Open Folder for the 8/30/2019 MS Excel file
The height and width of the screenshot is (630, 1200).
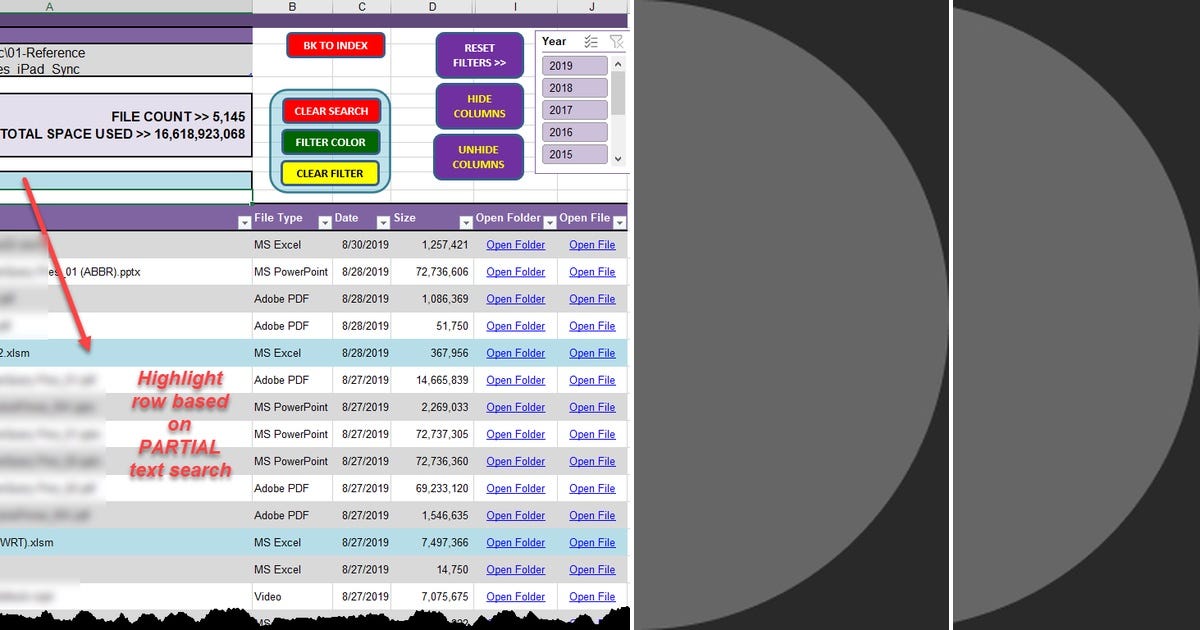[515, 244]
